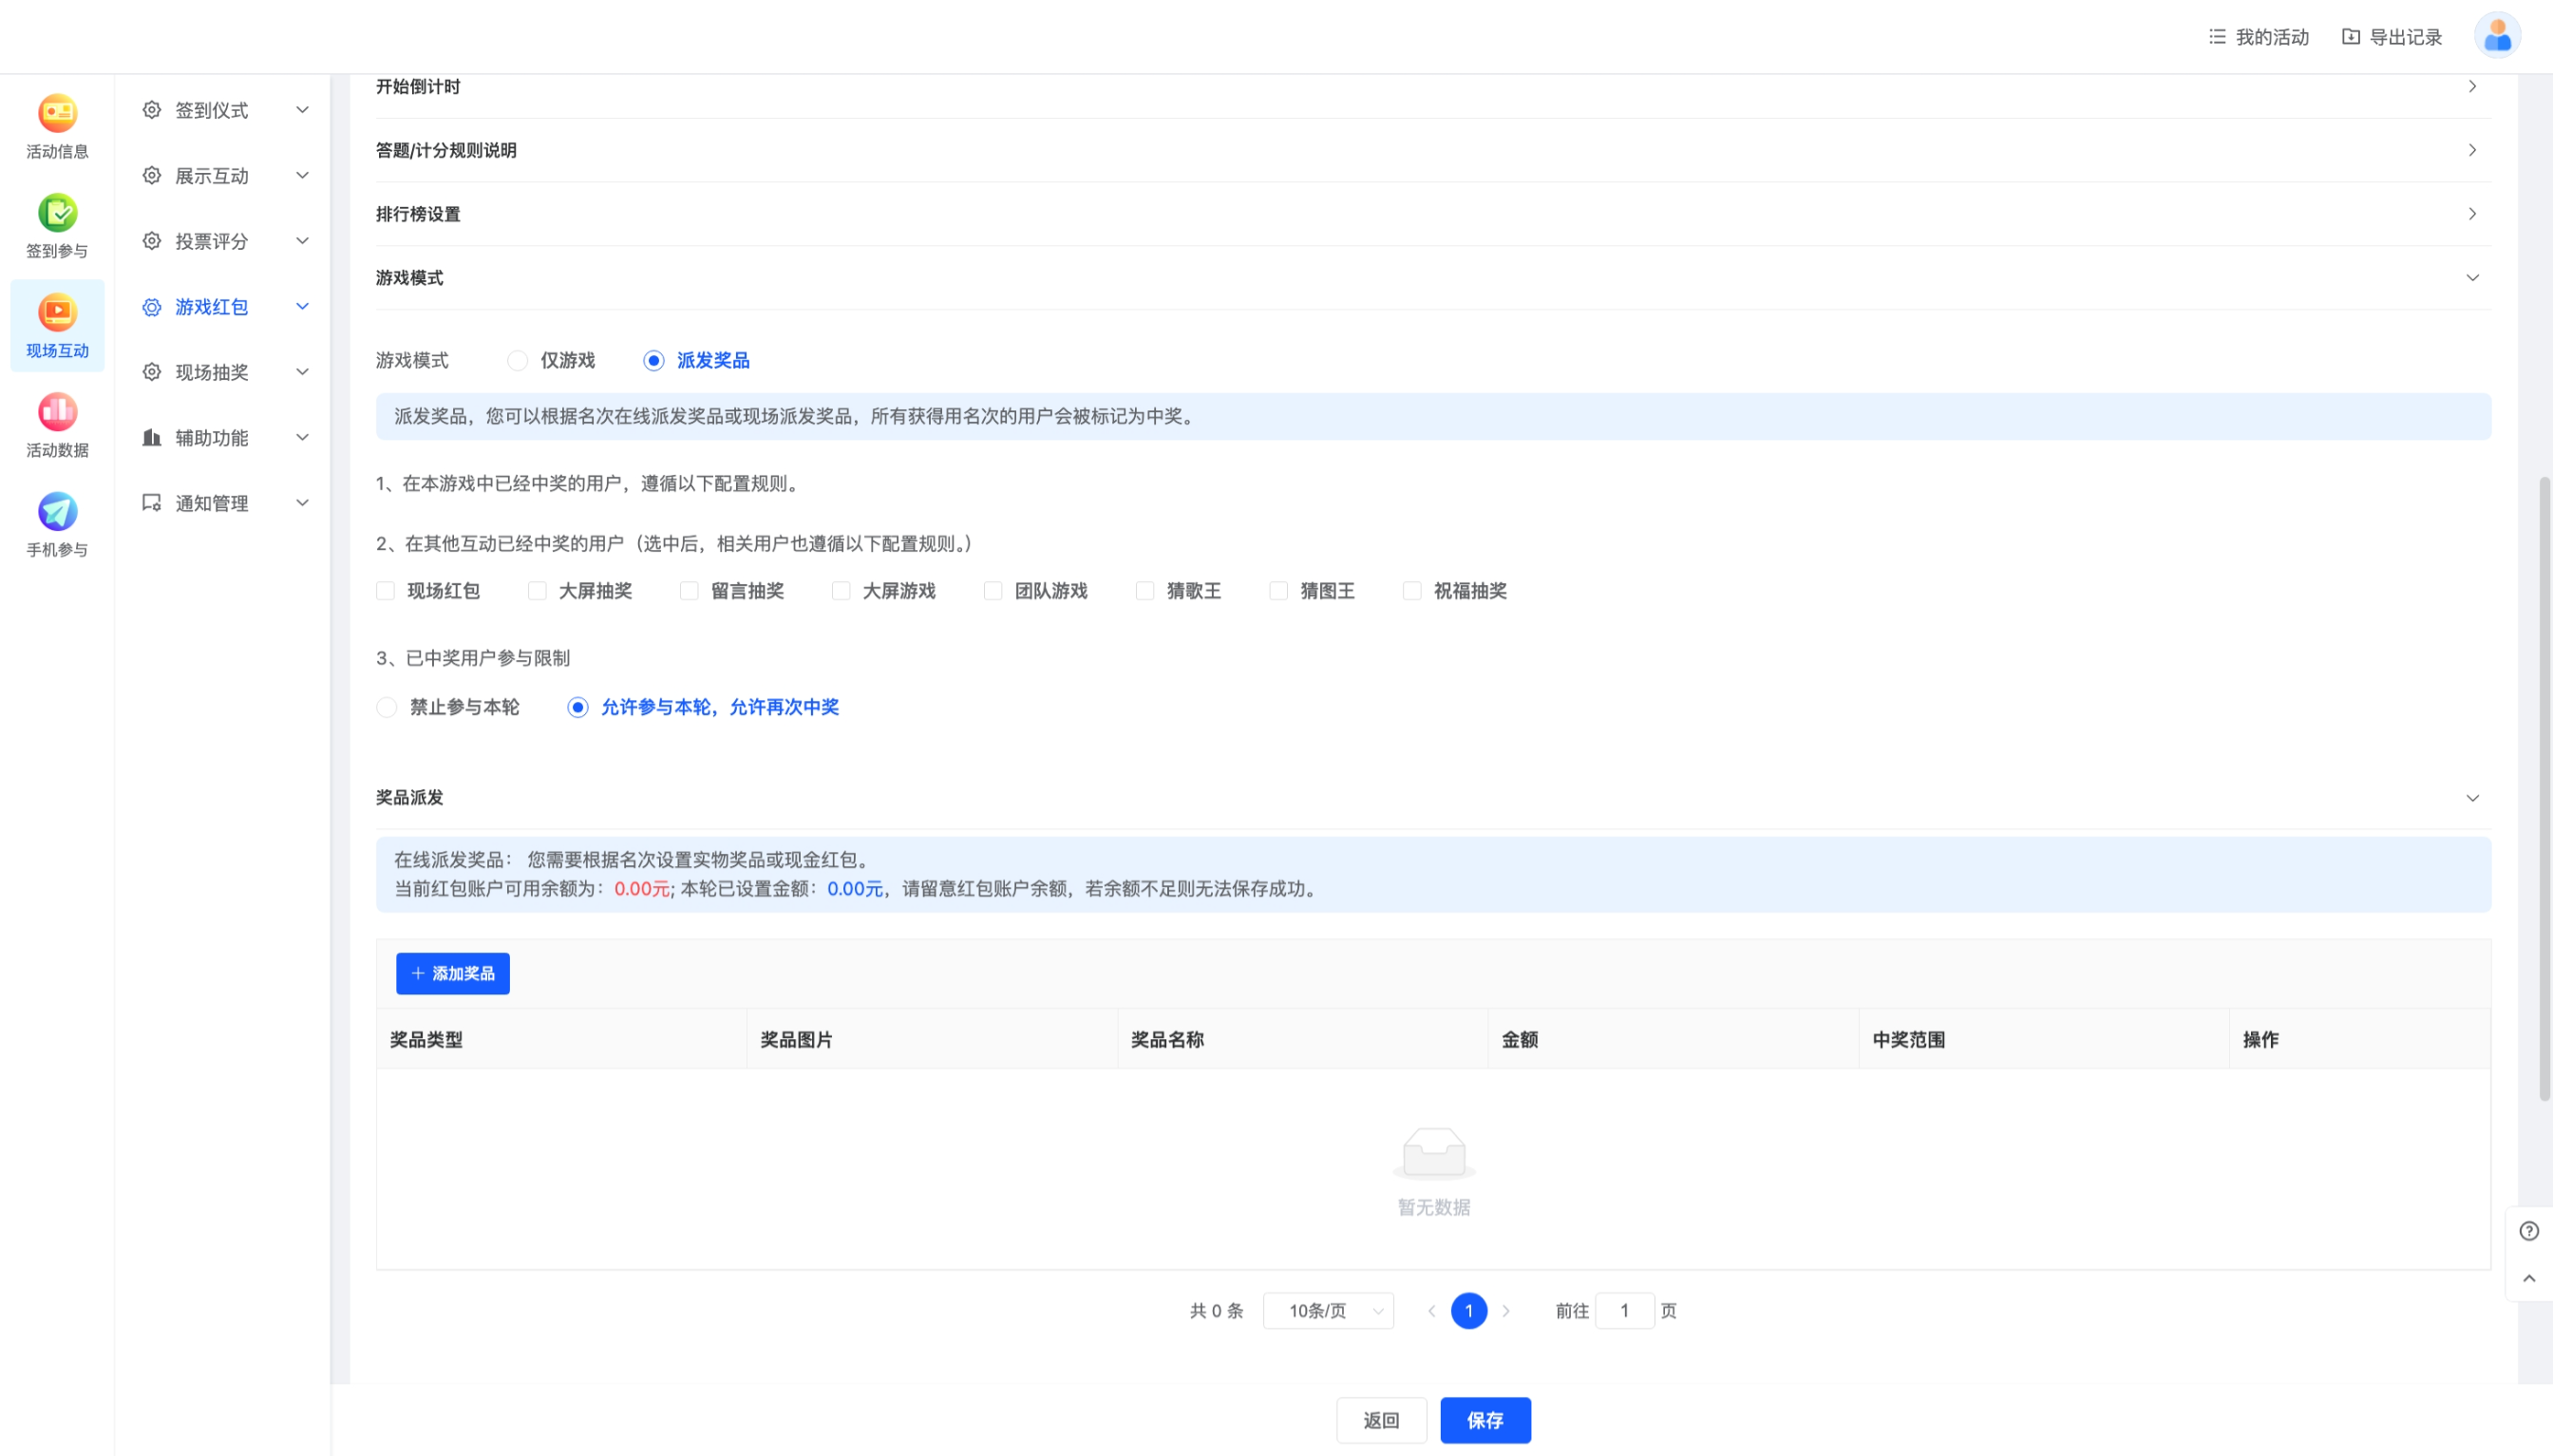This screenshot has height=1456, width=2553.
Task: Expand the 开始倒计时 settings row
Action: [x=2471, y=86]
